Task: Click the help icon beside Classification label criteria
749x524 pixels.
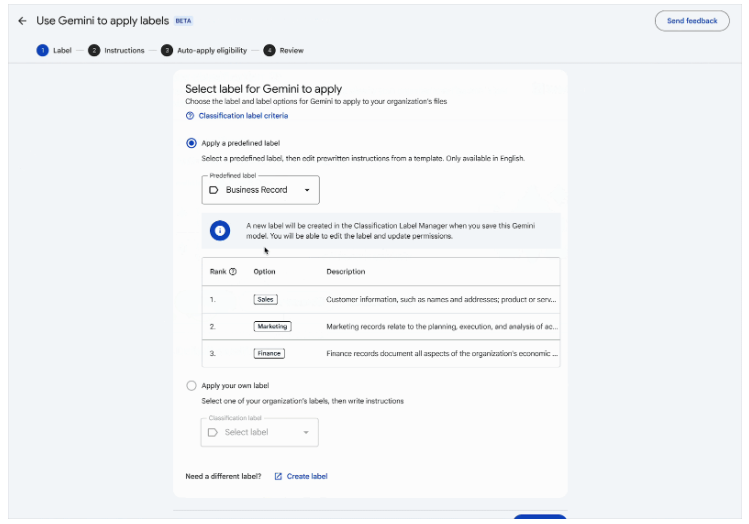Action: [x=190, y=116]
